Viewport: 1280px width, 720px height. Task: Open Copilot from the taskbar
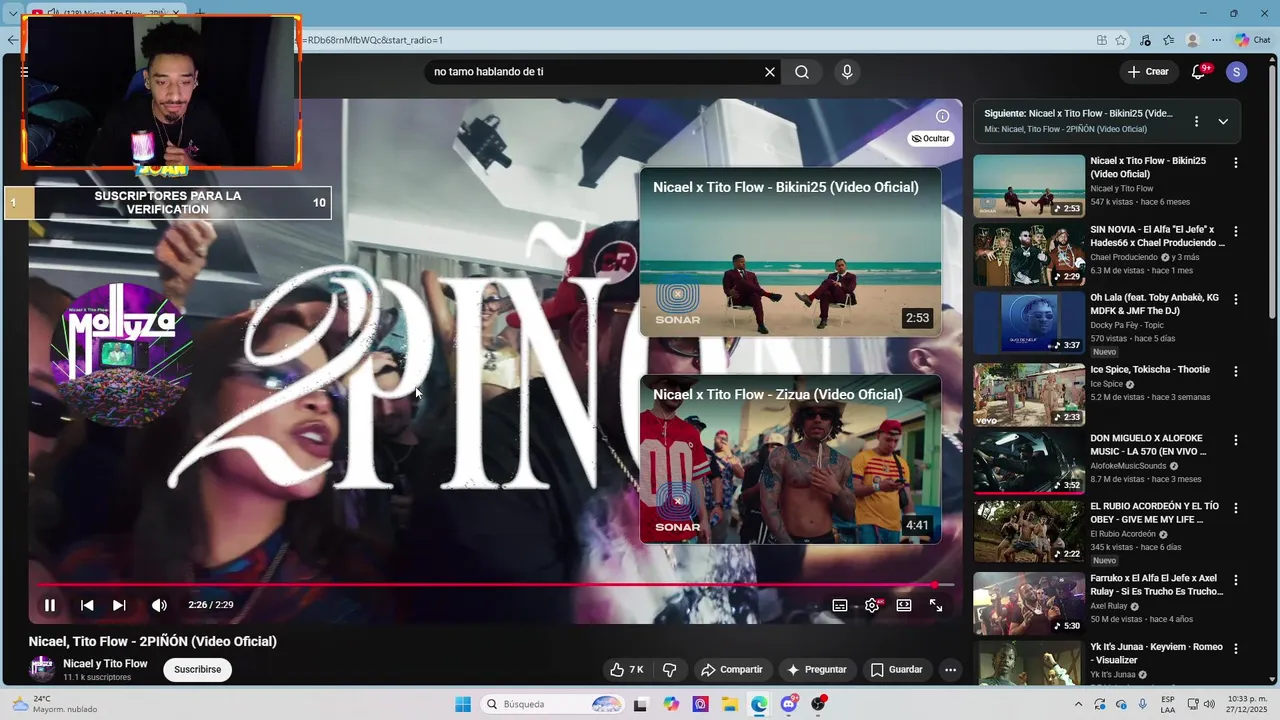click(x=671, y=704)
